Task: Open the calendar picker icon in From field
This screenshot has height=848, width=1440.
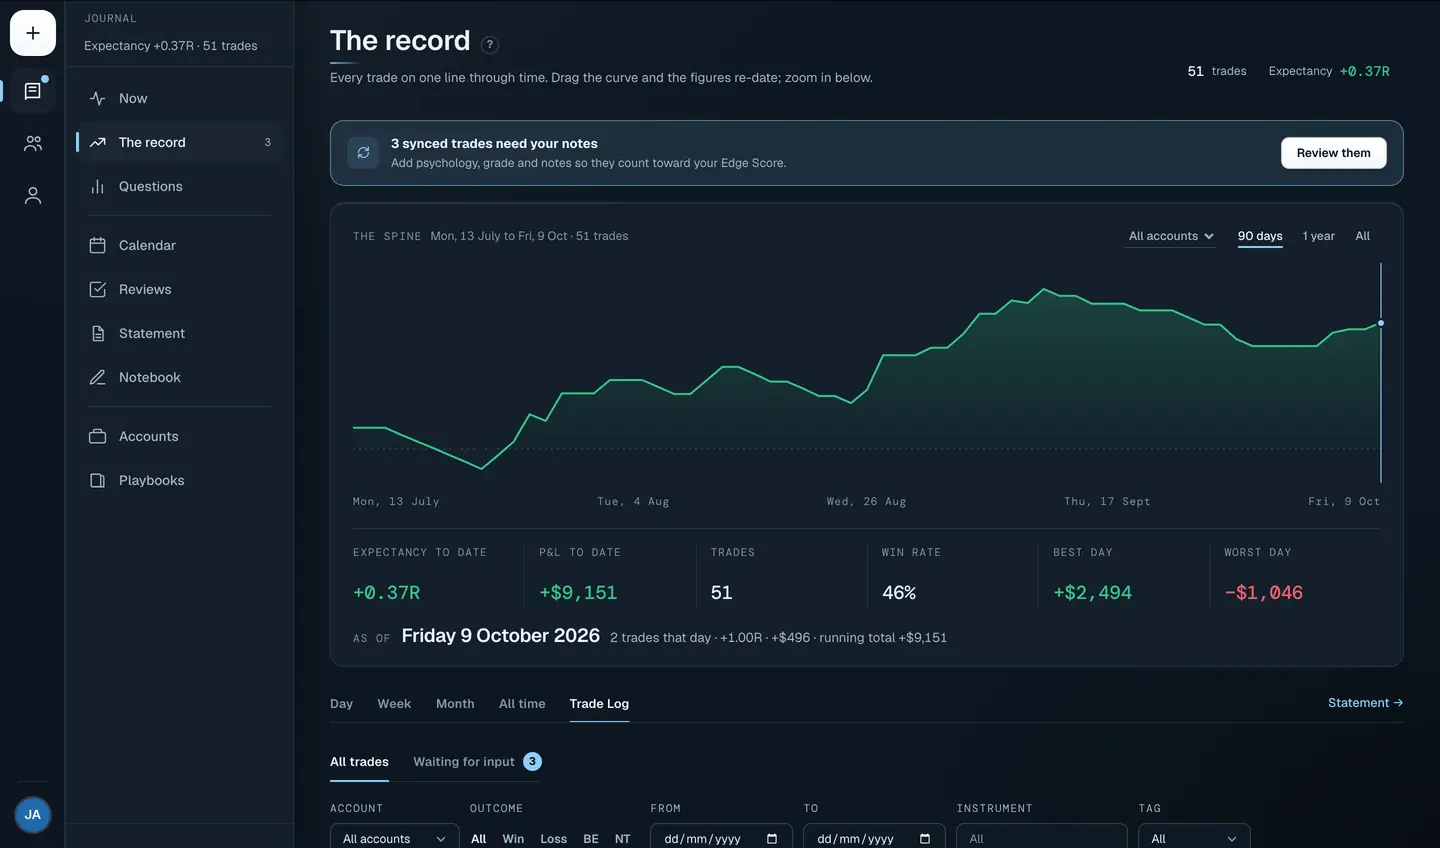Action: [x=772, y=839]
